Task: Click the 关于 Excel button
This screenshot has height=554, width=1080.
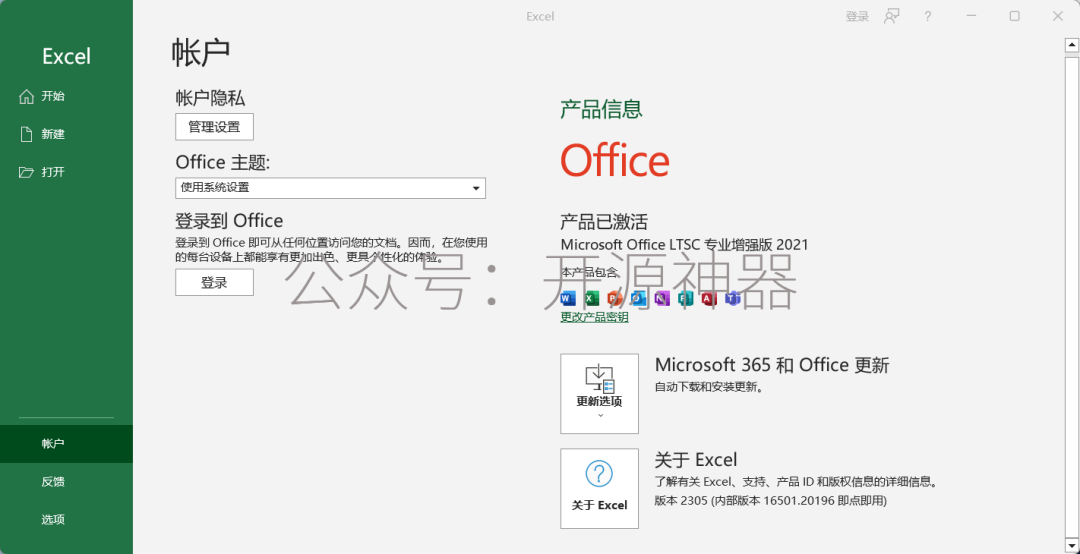Action: point(599,489)
